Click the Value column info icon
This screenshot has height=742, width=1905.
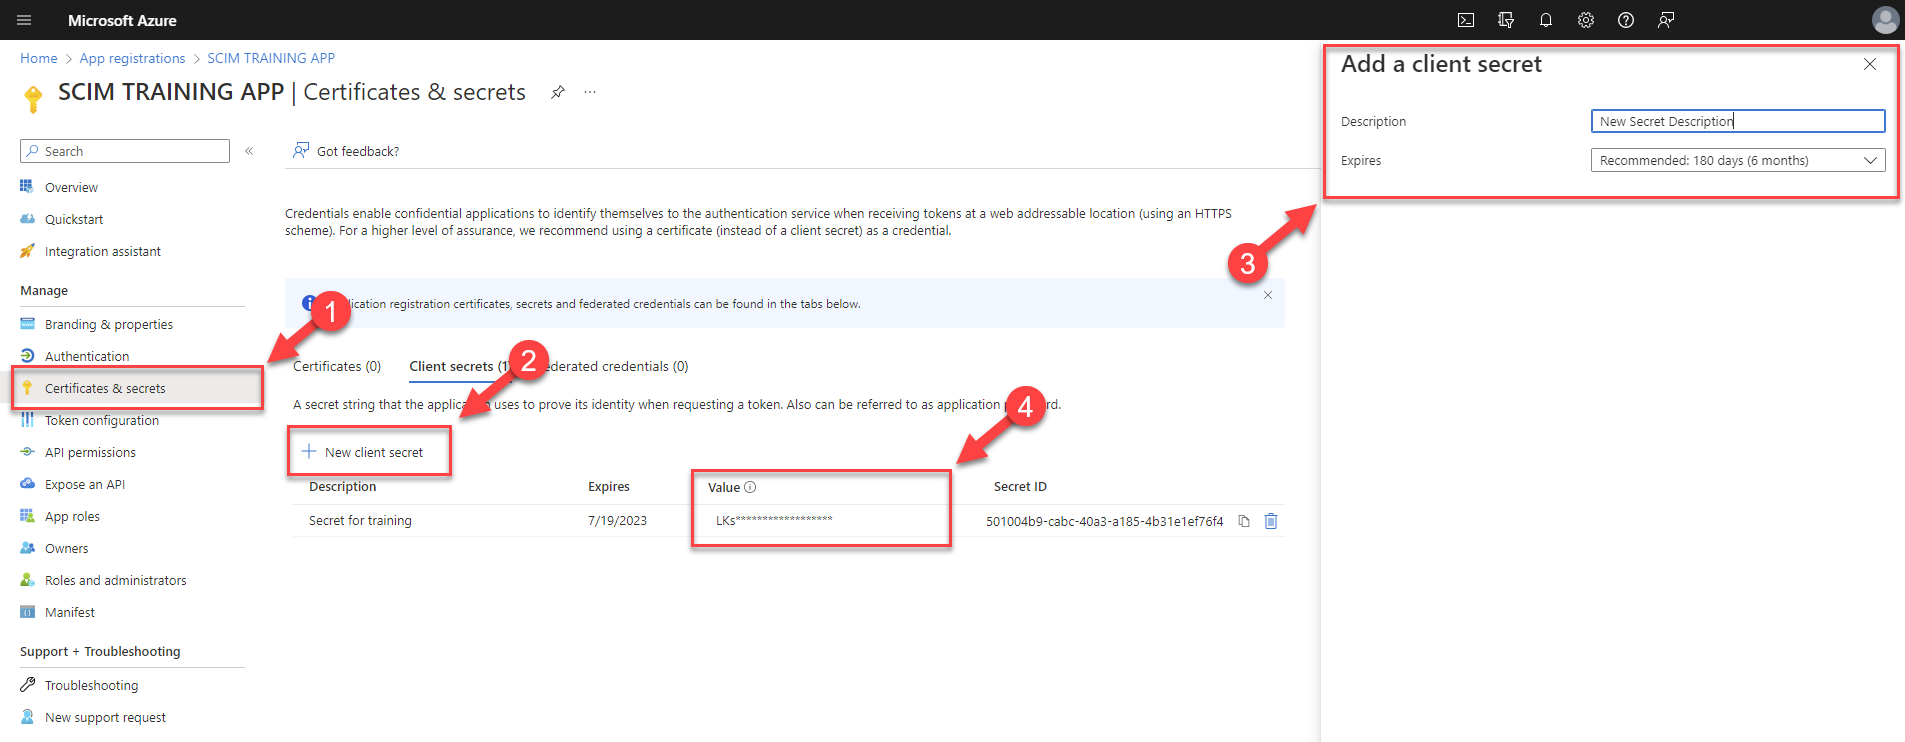pyautogui.click(x=750, y=487)
